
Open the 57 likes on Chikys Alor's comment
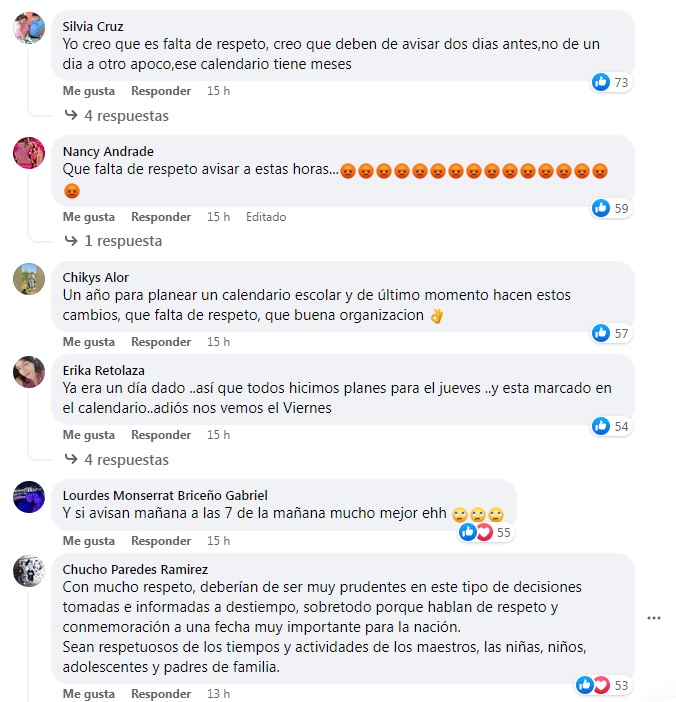tap(611, 333)
